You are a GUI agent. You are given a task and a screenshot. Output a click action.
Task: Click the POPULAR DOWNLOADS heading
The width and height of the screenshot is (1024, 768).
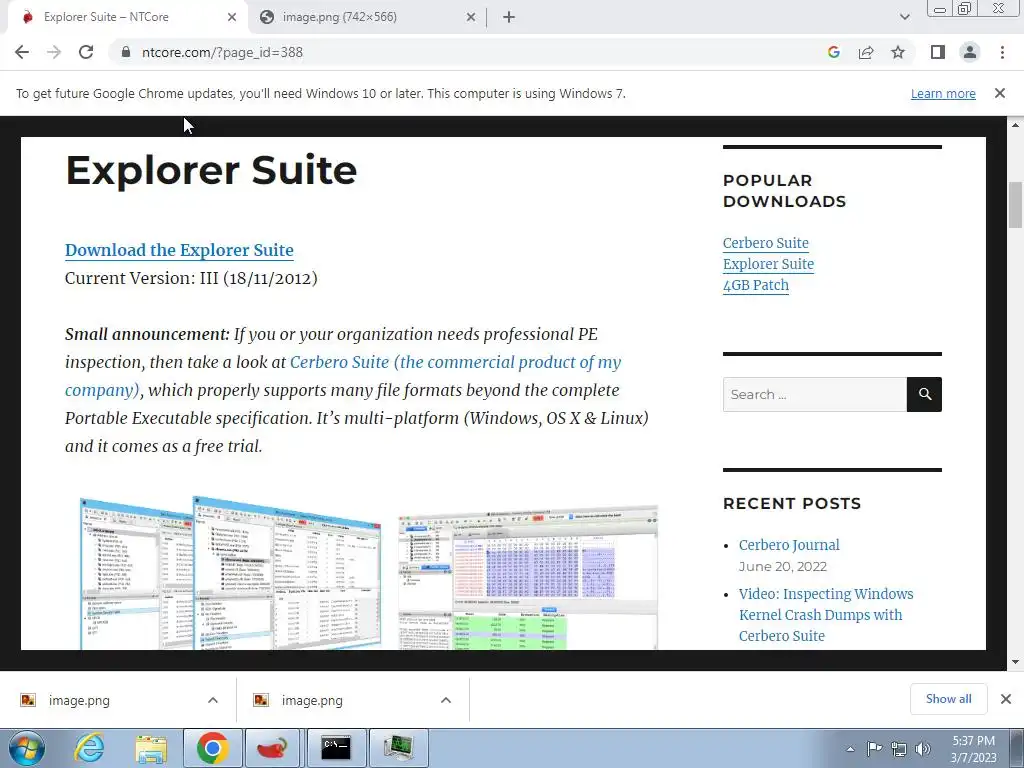(784, 191)
